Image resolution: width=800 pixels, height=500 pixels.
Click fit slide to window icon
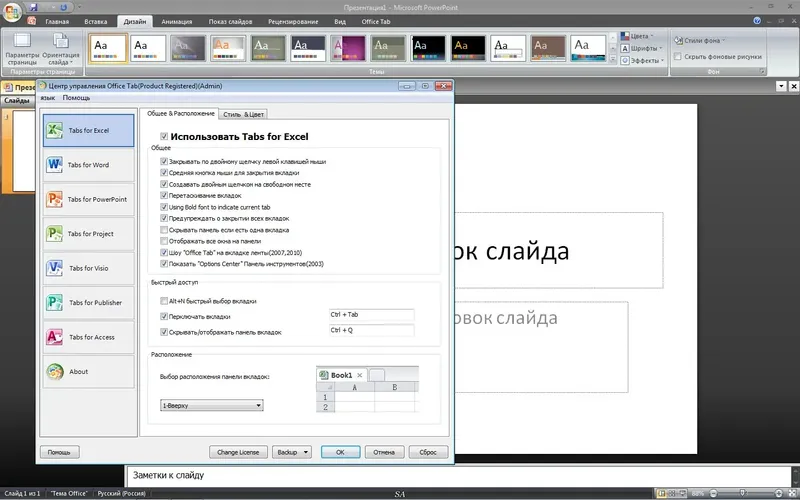(791, 493)
